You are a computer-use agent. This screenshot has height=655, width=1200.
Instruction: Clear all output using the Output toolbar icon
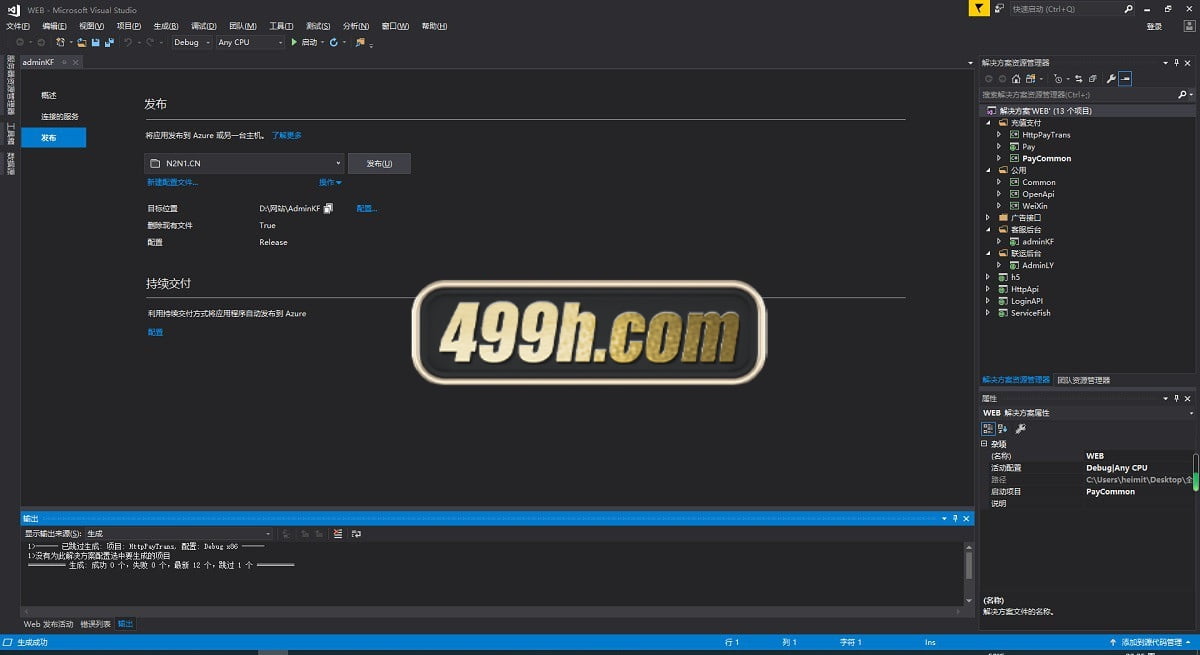[x=338, y=534]
